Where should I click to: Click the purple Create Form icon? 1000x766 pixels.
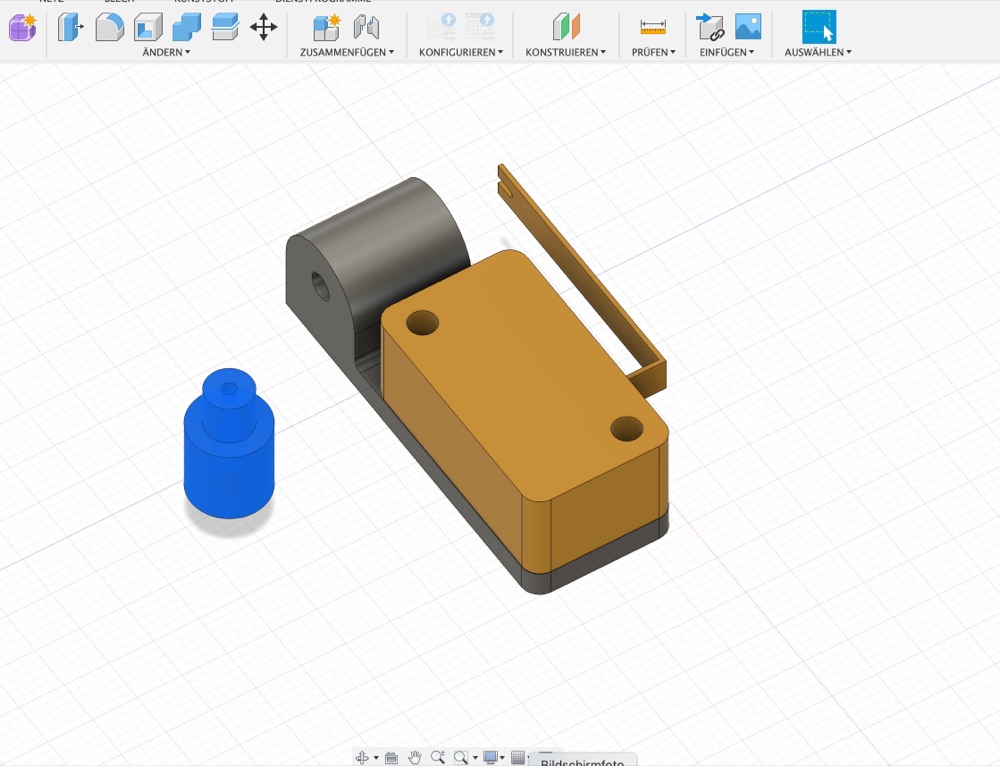pyautogui.click(x=22, y=27)
